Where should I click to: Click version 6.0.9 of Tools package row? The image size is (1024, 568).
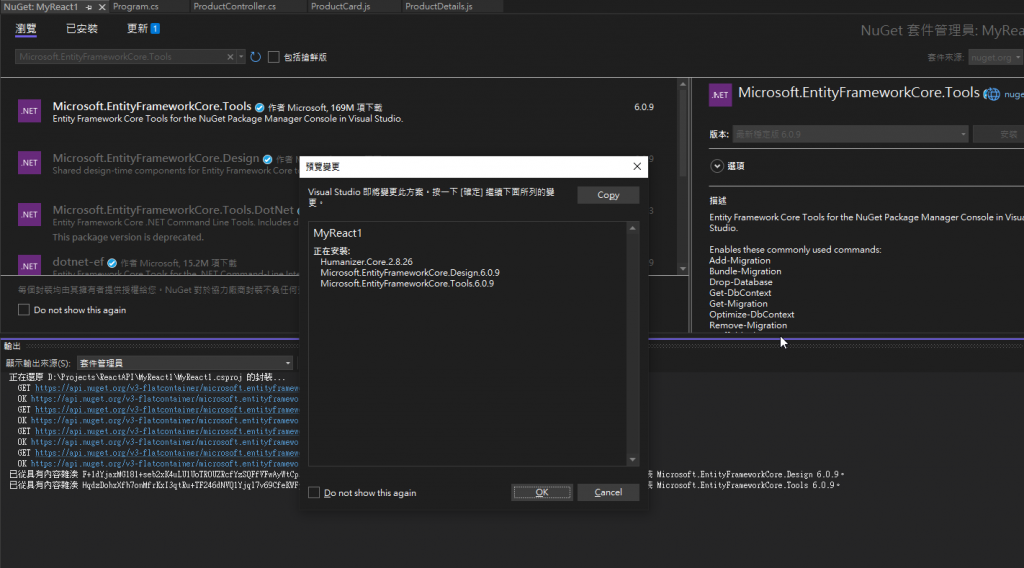coord(643,107)
